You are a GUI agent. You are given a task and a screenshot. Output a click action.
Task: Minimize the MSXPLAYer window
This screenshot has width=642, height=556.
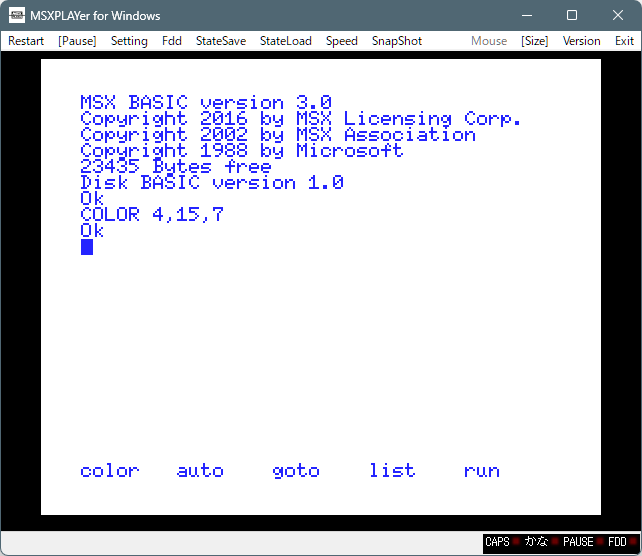click(x=527, y=16)
